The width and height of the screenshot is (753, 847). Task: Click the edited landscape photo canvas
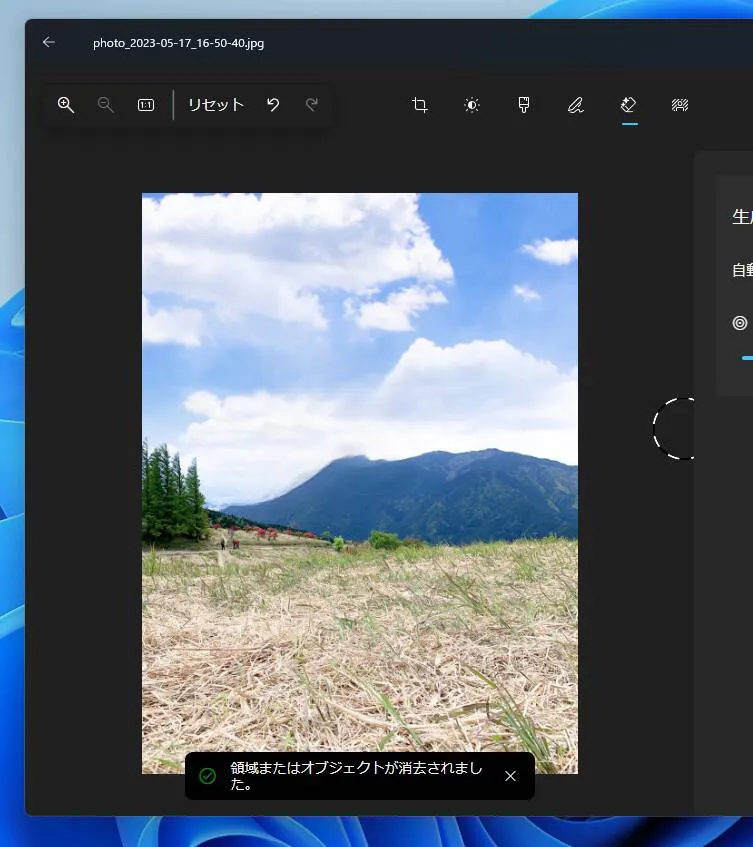[360, 483]
